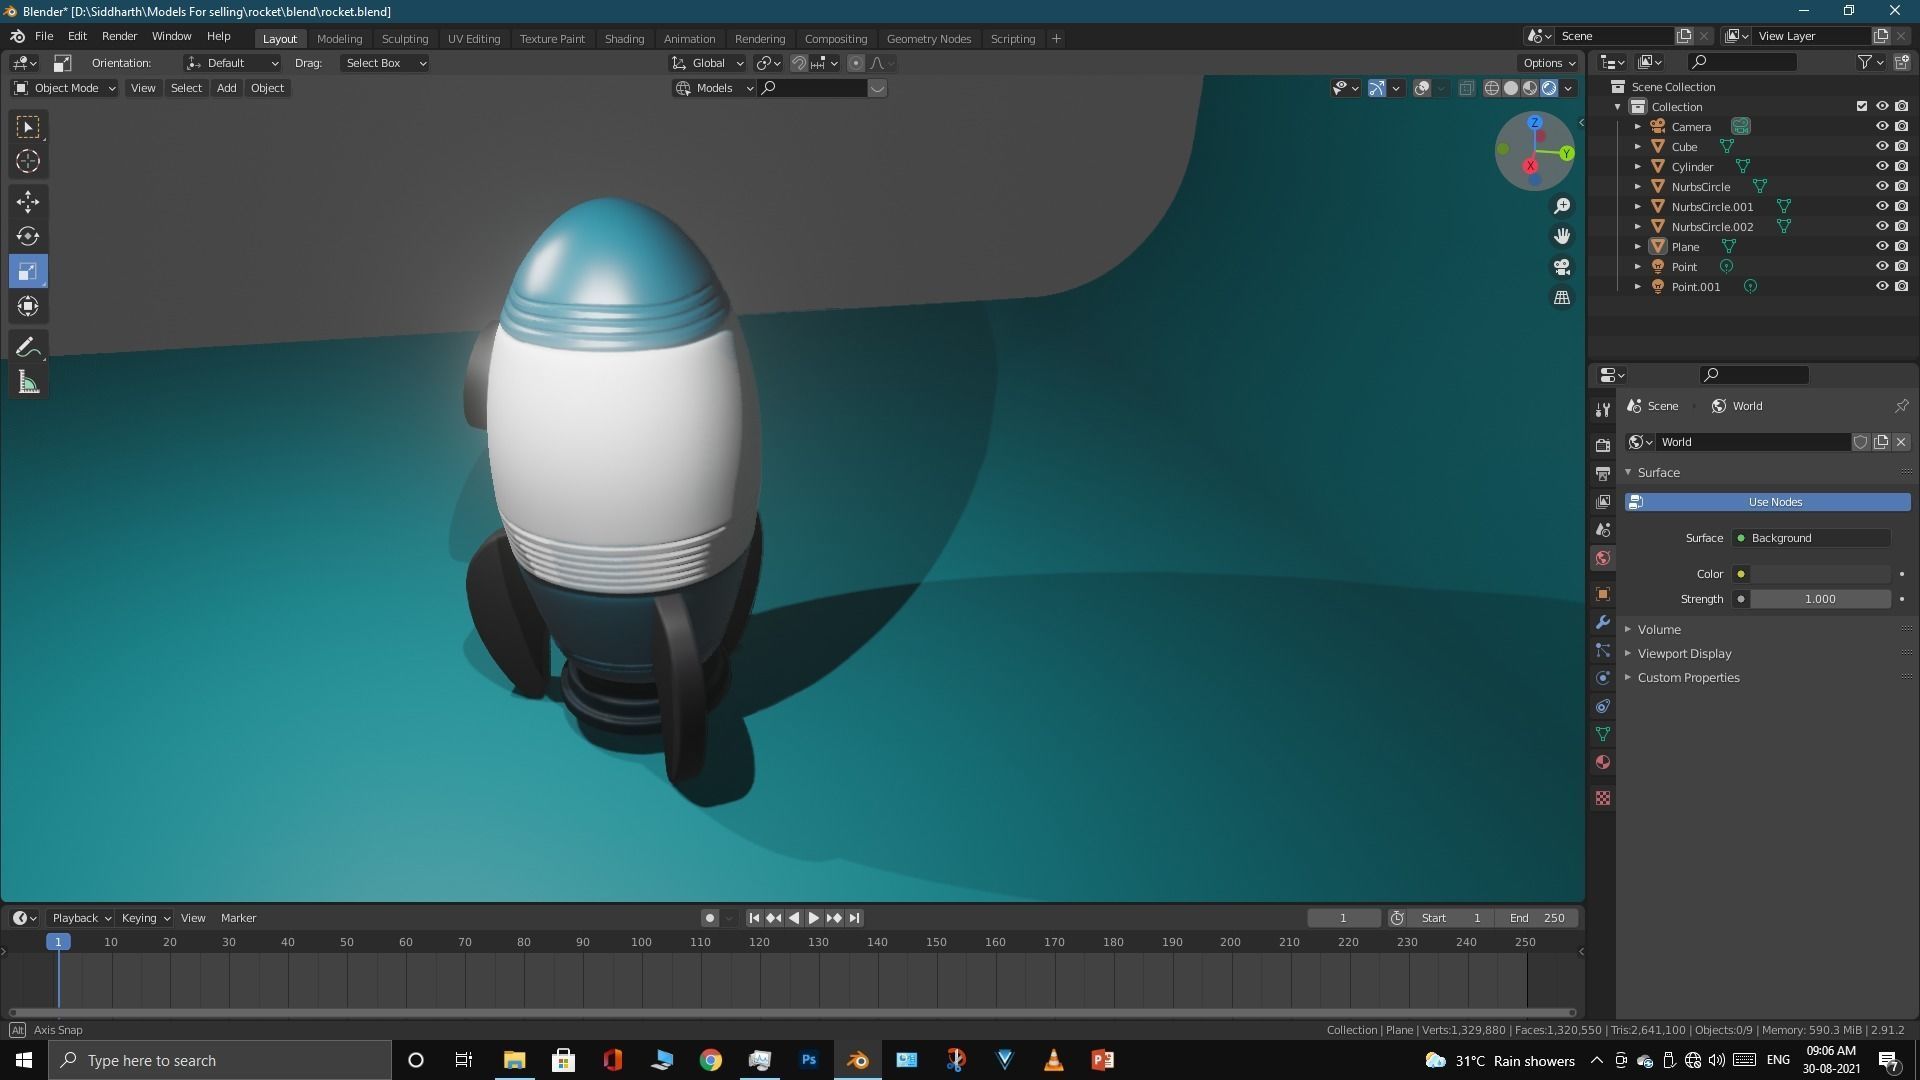Toggle visibility of Plane object
Viewport: 1920px width, 1080px height.
[1881, 246]
